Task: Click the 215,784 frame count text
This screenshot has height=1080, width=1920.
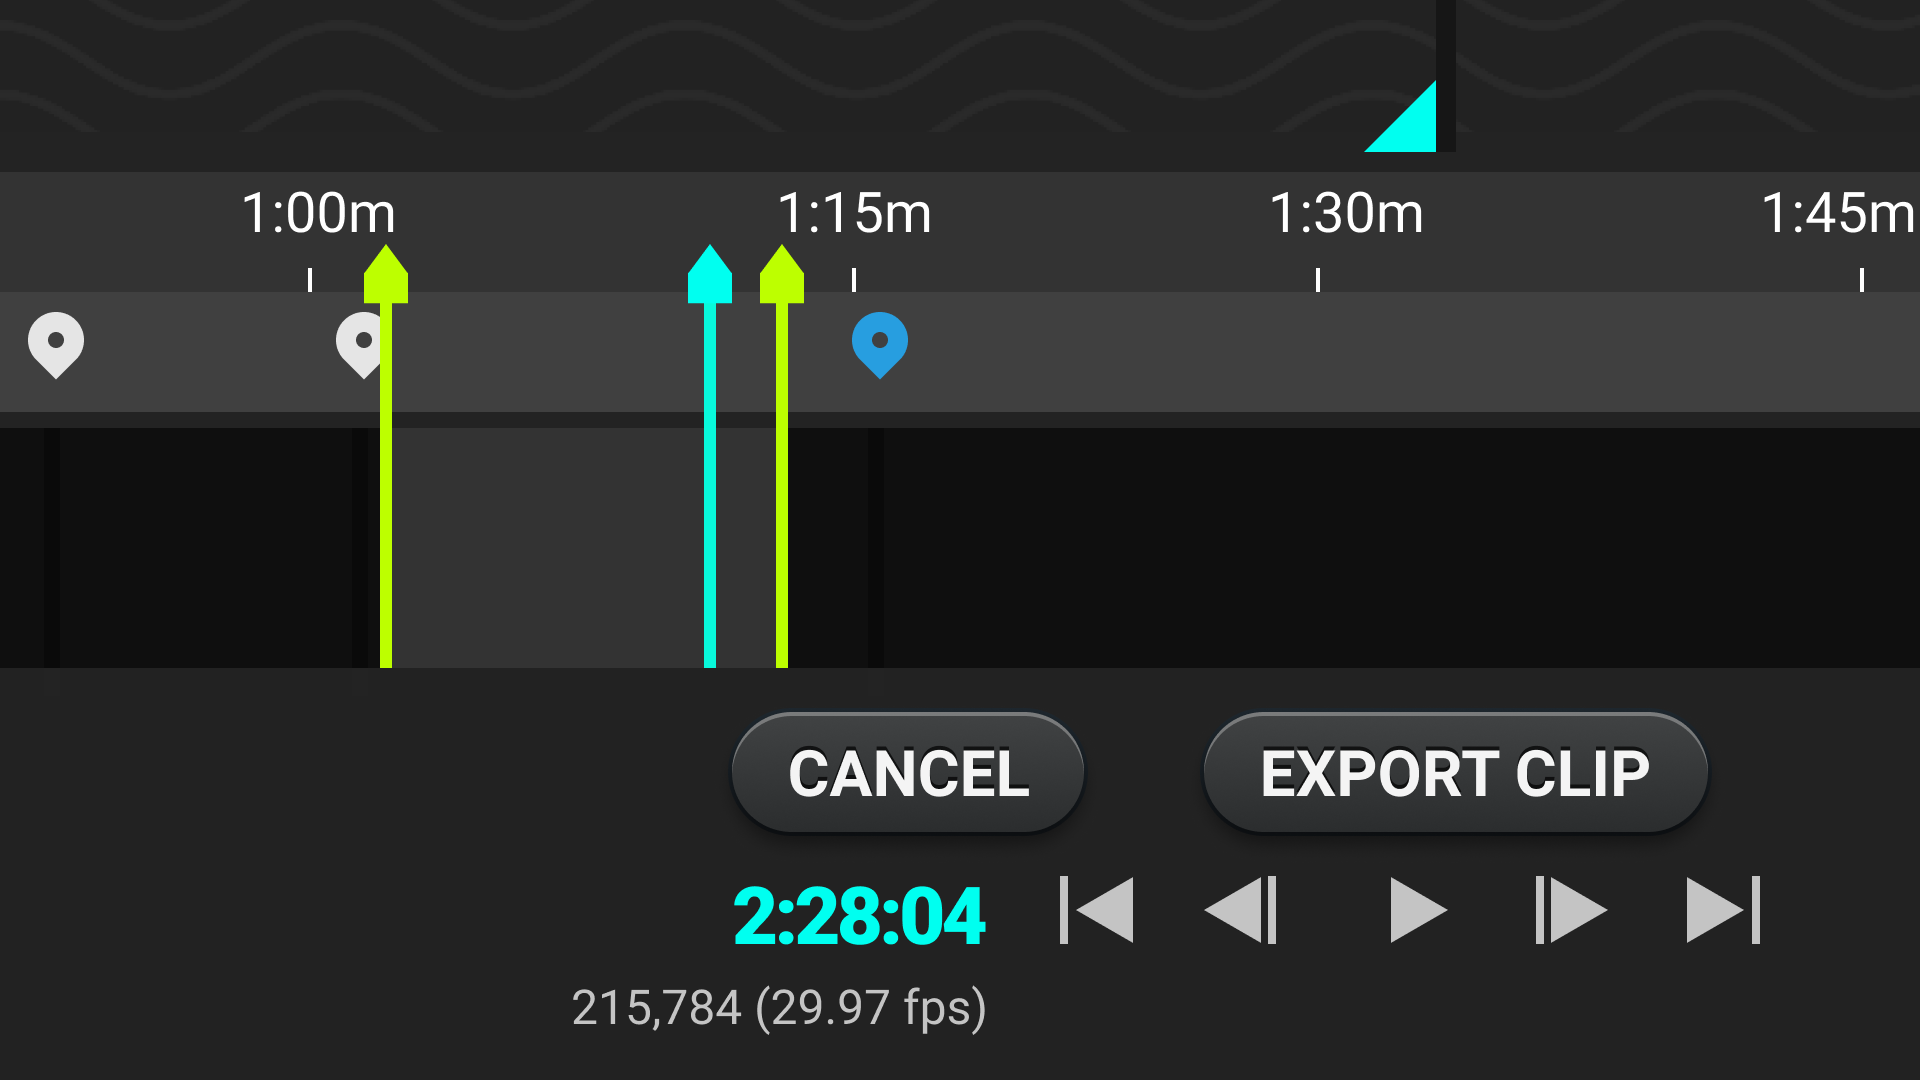Action: click(656, 1008)
